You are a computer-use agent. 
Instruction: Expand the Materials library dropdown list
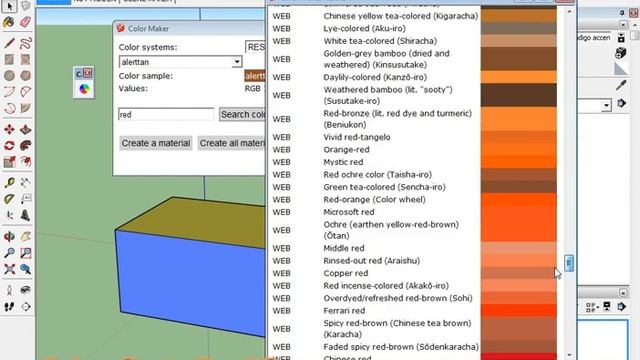click(x=607, y=105)
